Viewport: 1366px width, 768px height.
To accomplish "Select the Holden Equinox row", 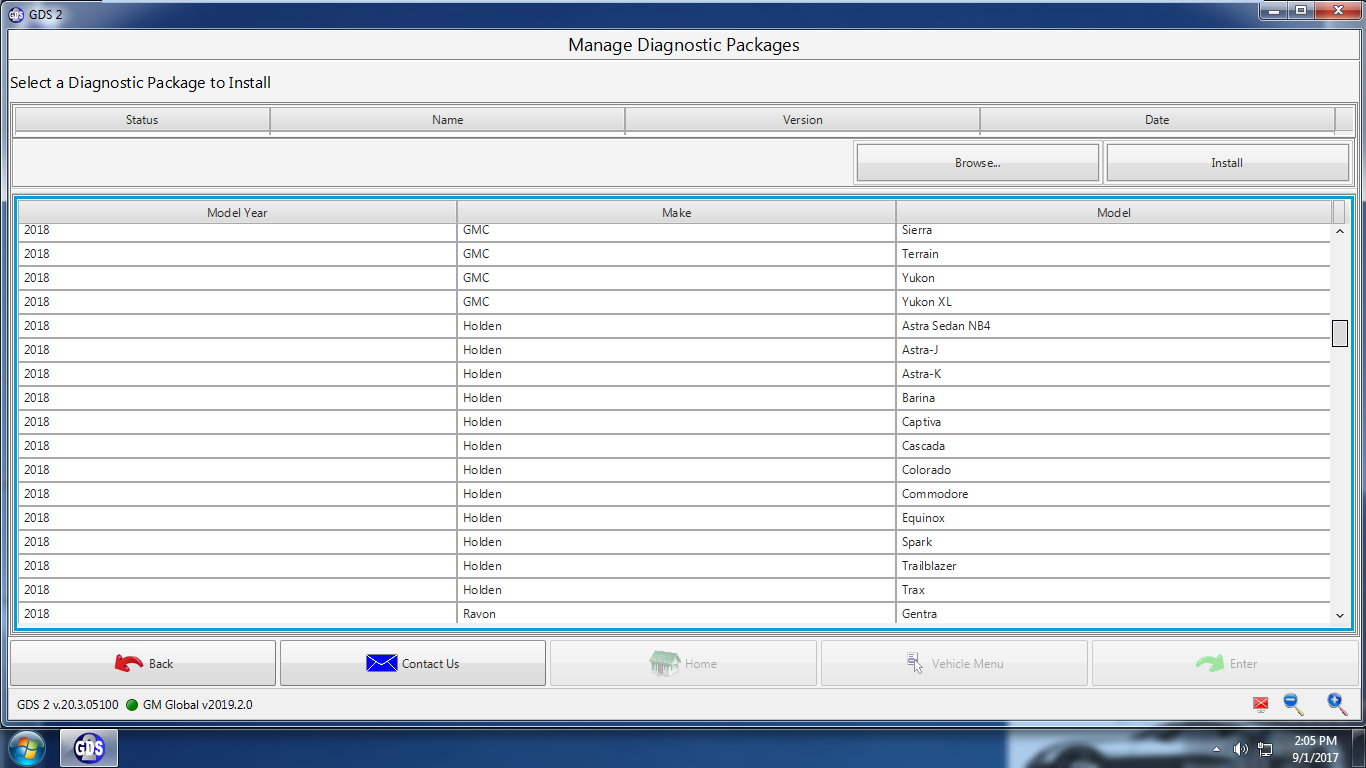I will (674, 518).
